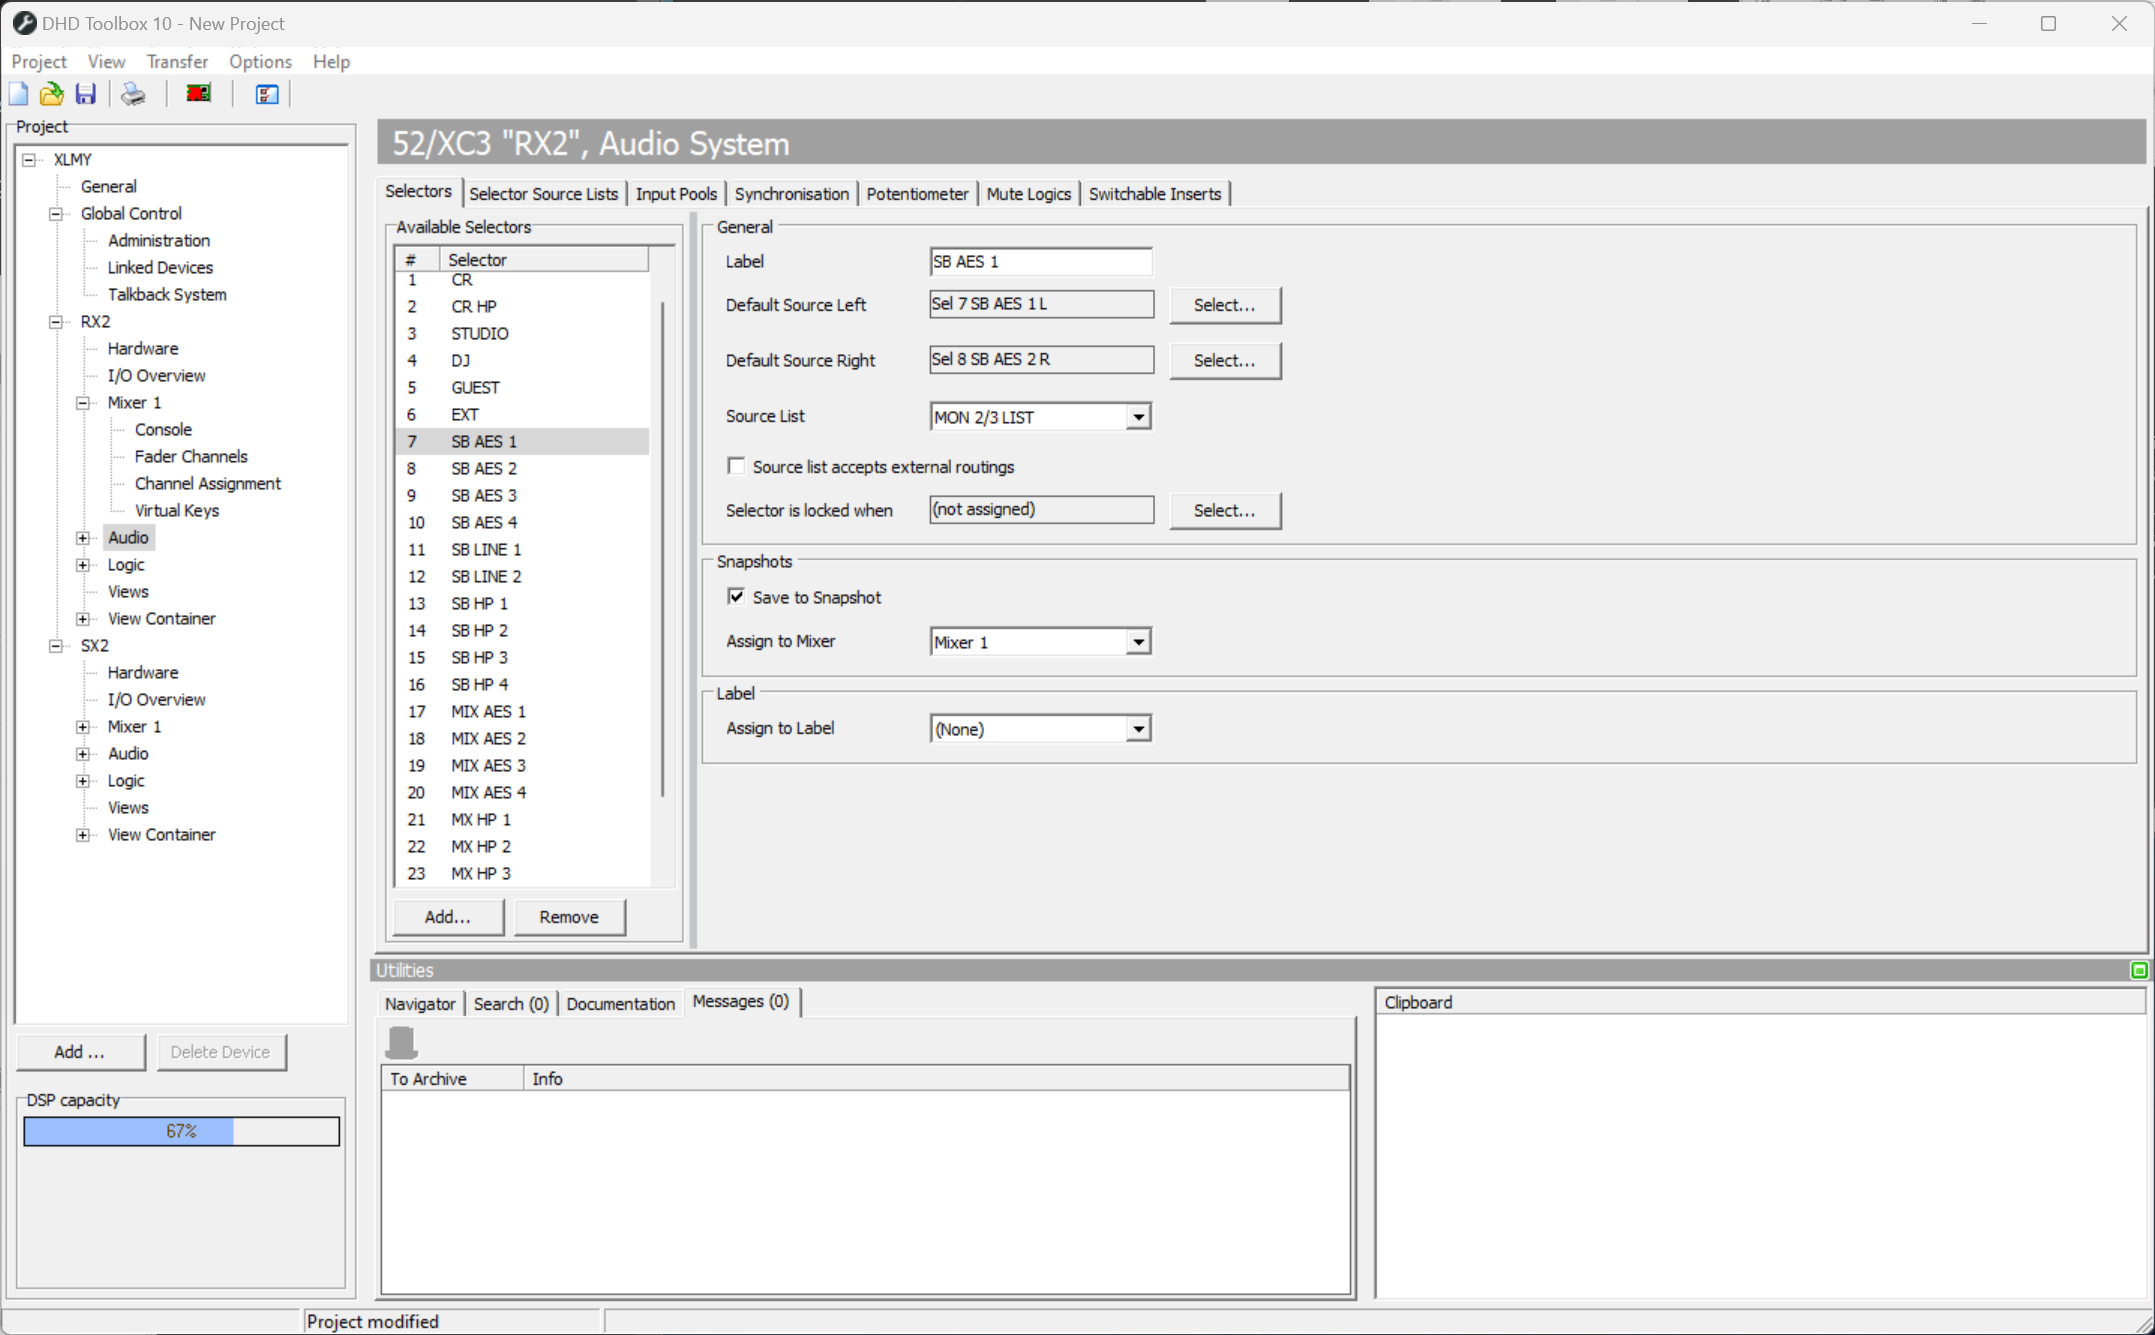Screen dimensions: 2155x1335
Task: Click the DSP capacity progress bar
Action: pos(181,1131)
